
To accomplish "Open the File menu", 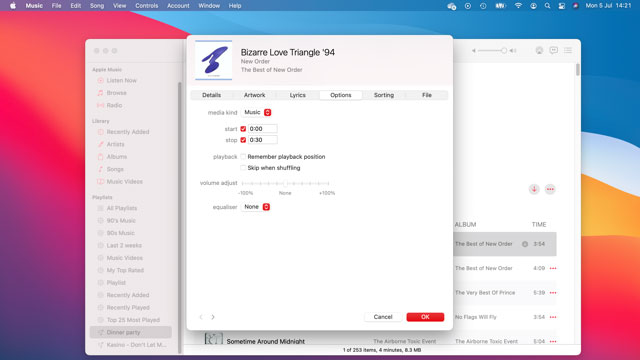I will point(56,6).
